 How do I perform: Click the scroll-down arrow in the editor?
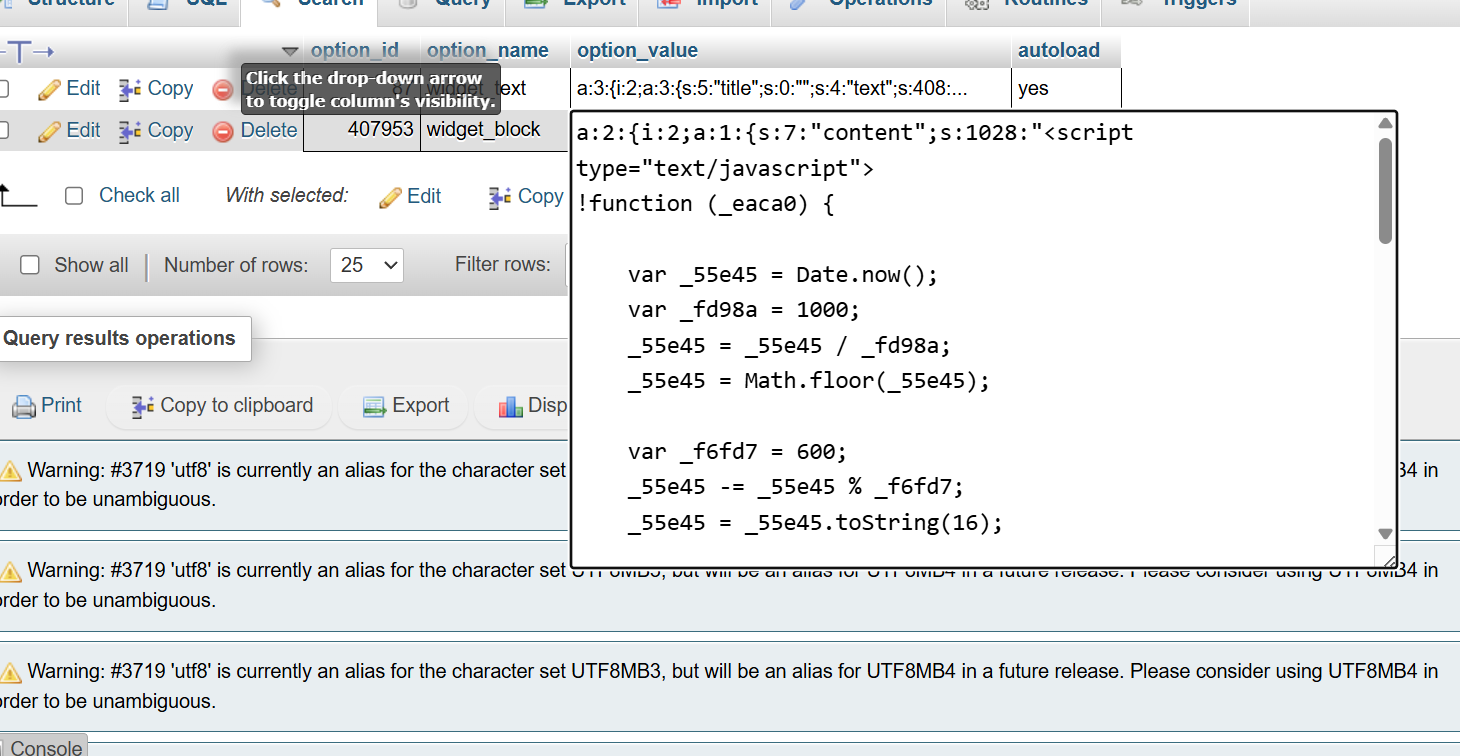click(1385, 534)
